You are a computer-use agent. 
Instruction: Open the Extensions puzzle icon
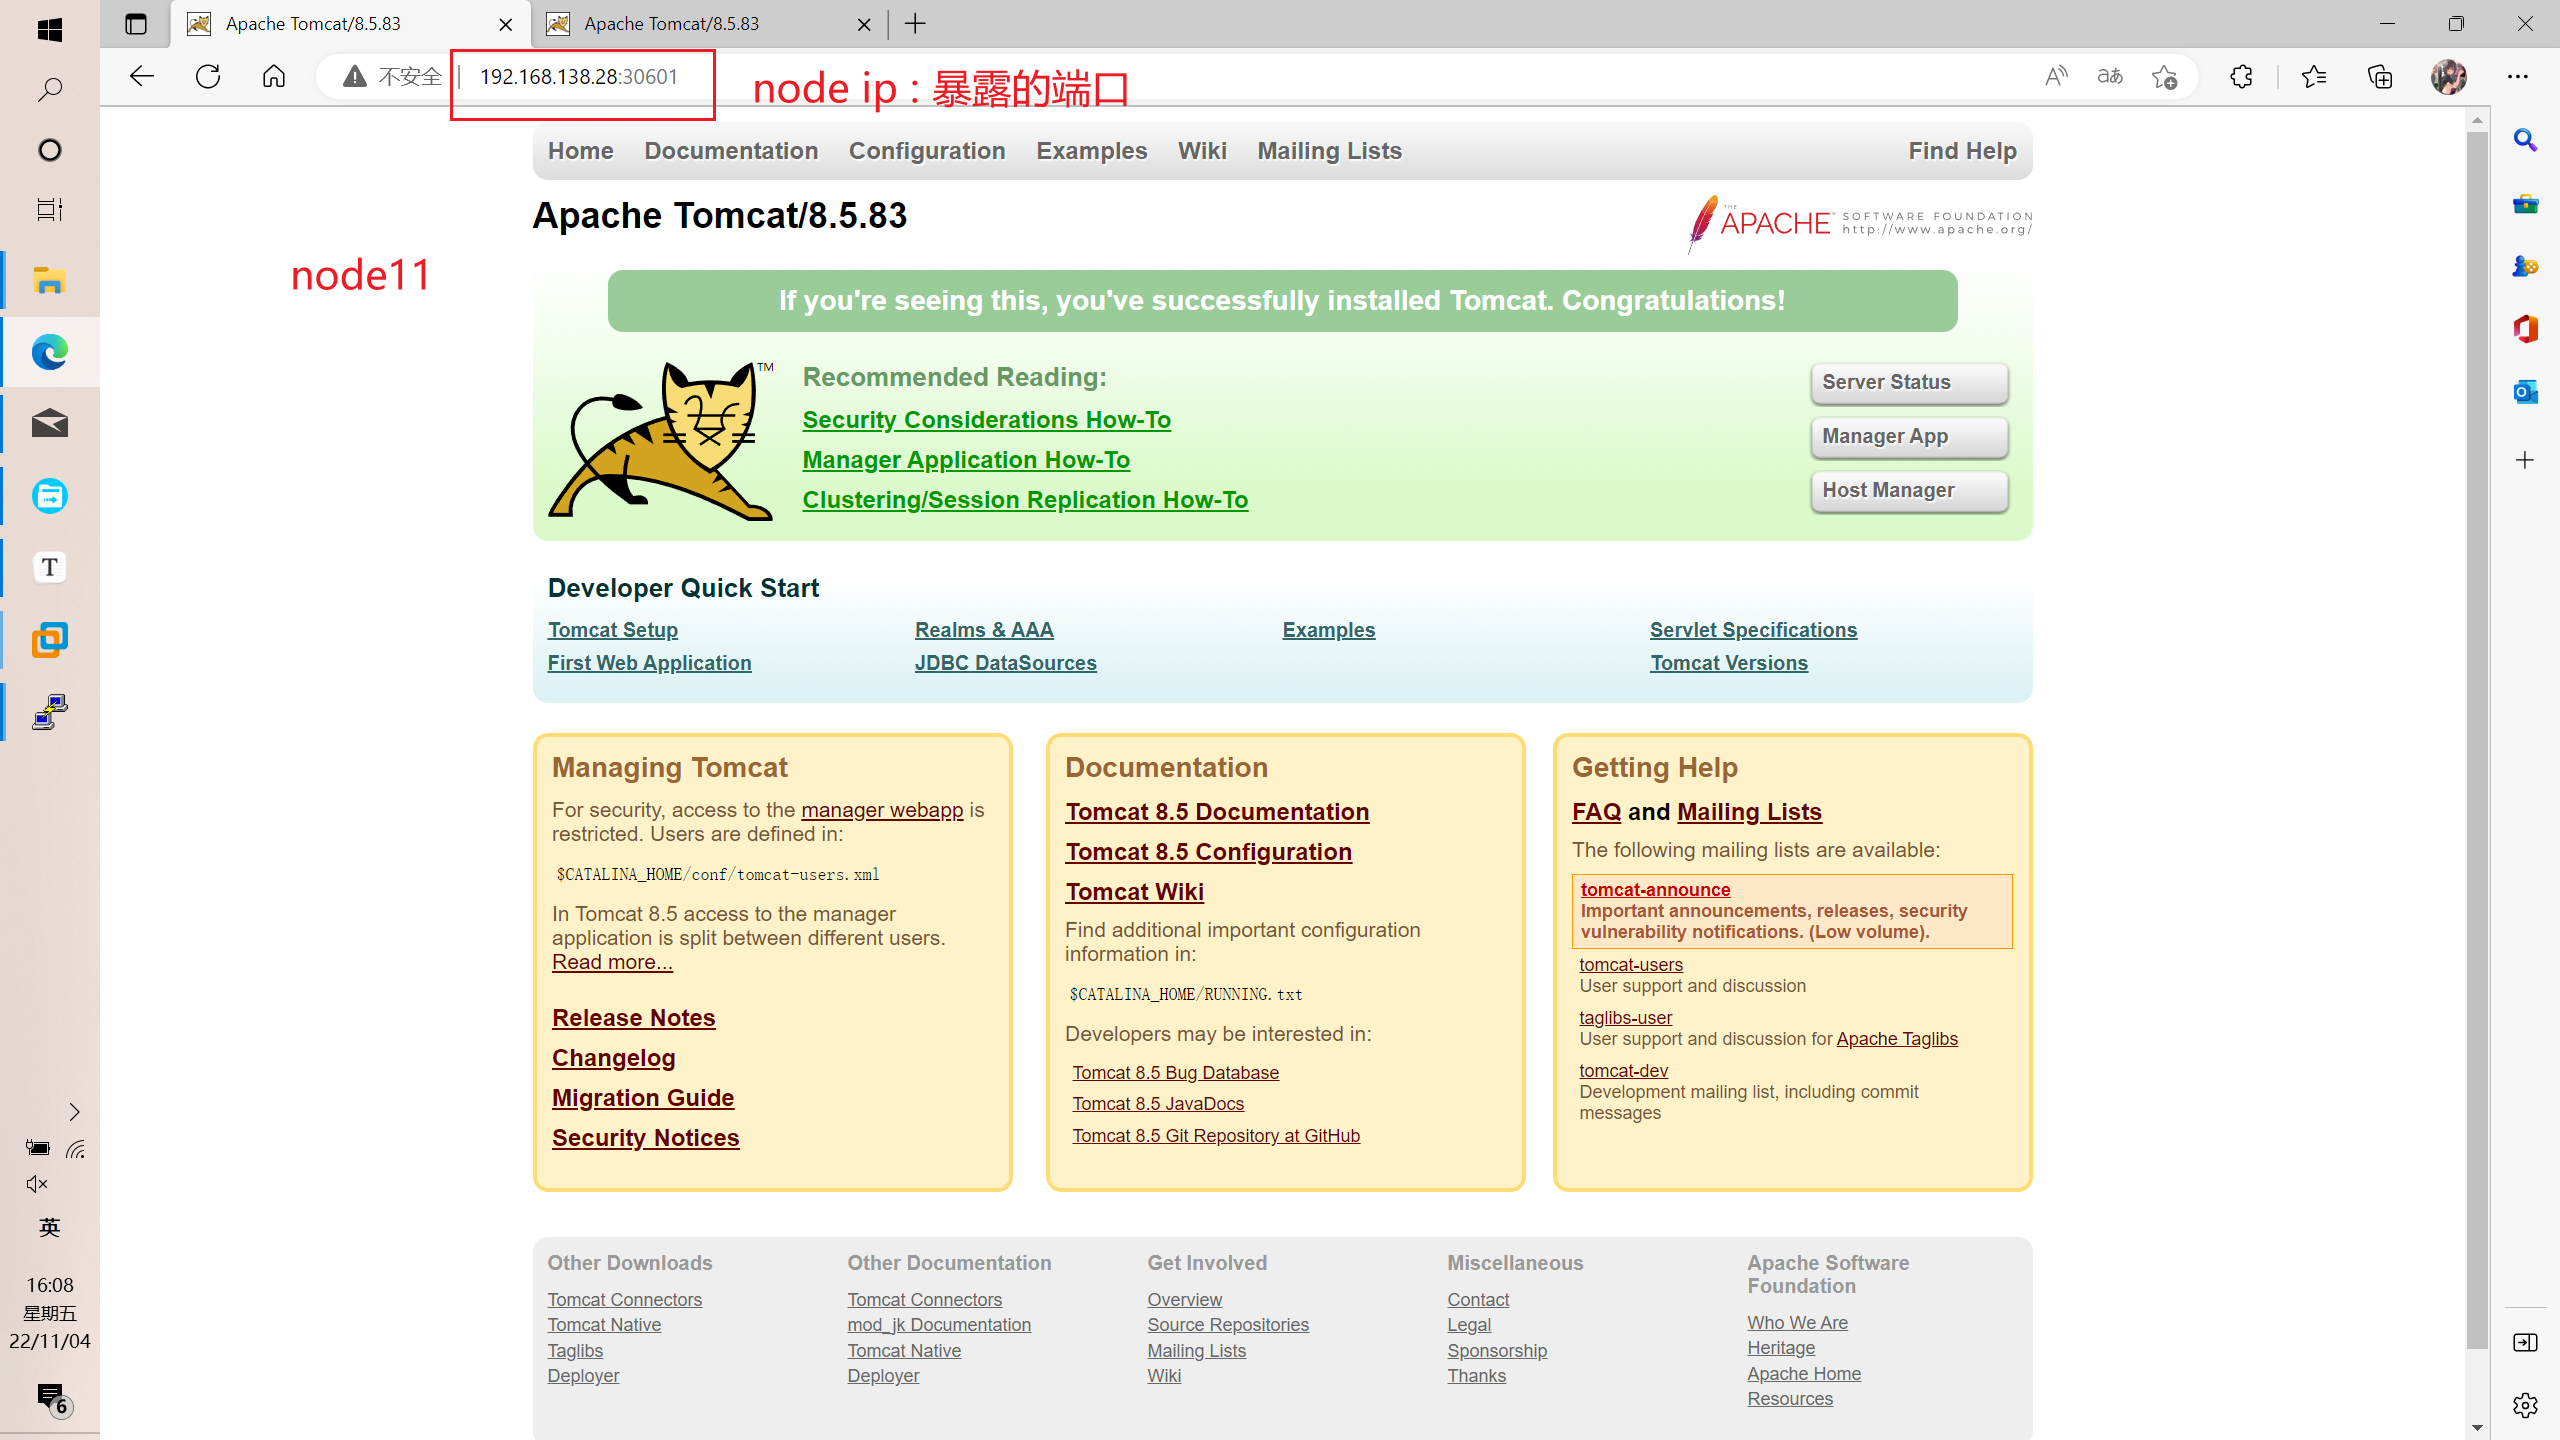pyautogui.click(x=2241, y=77)
